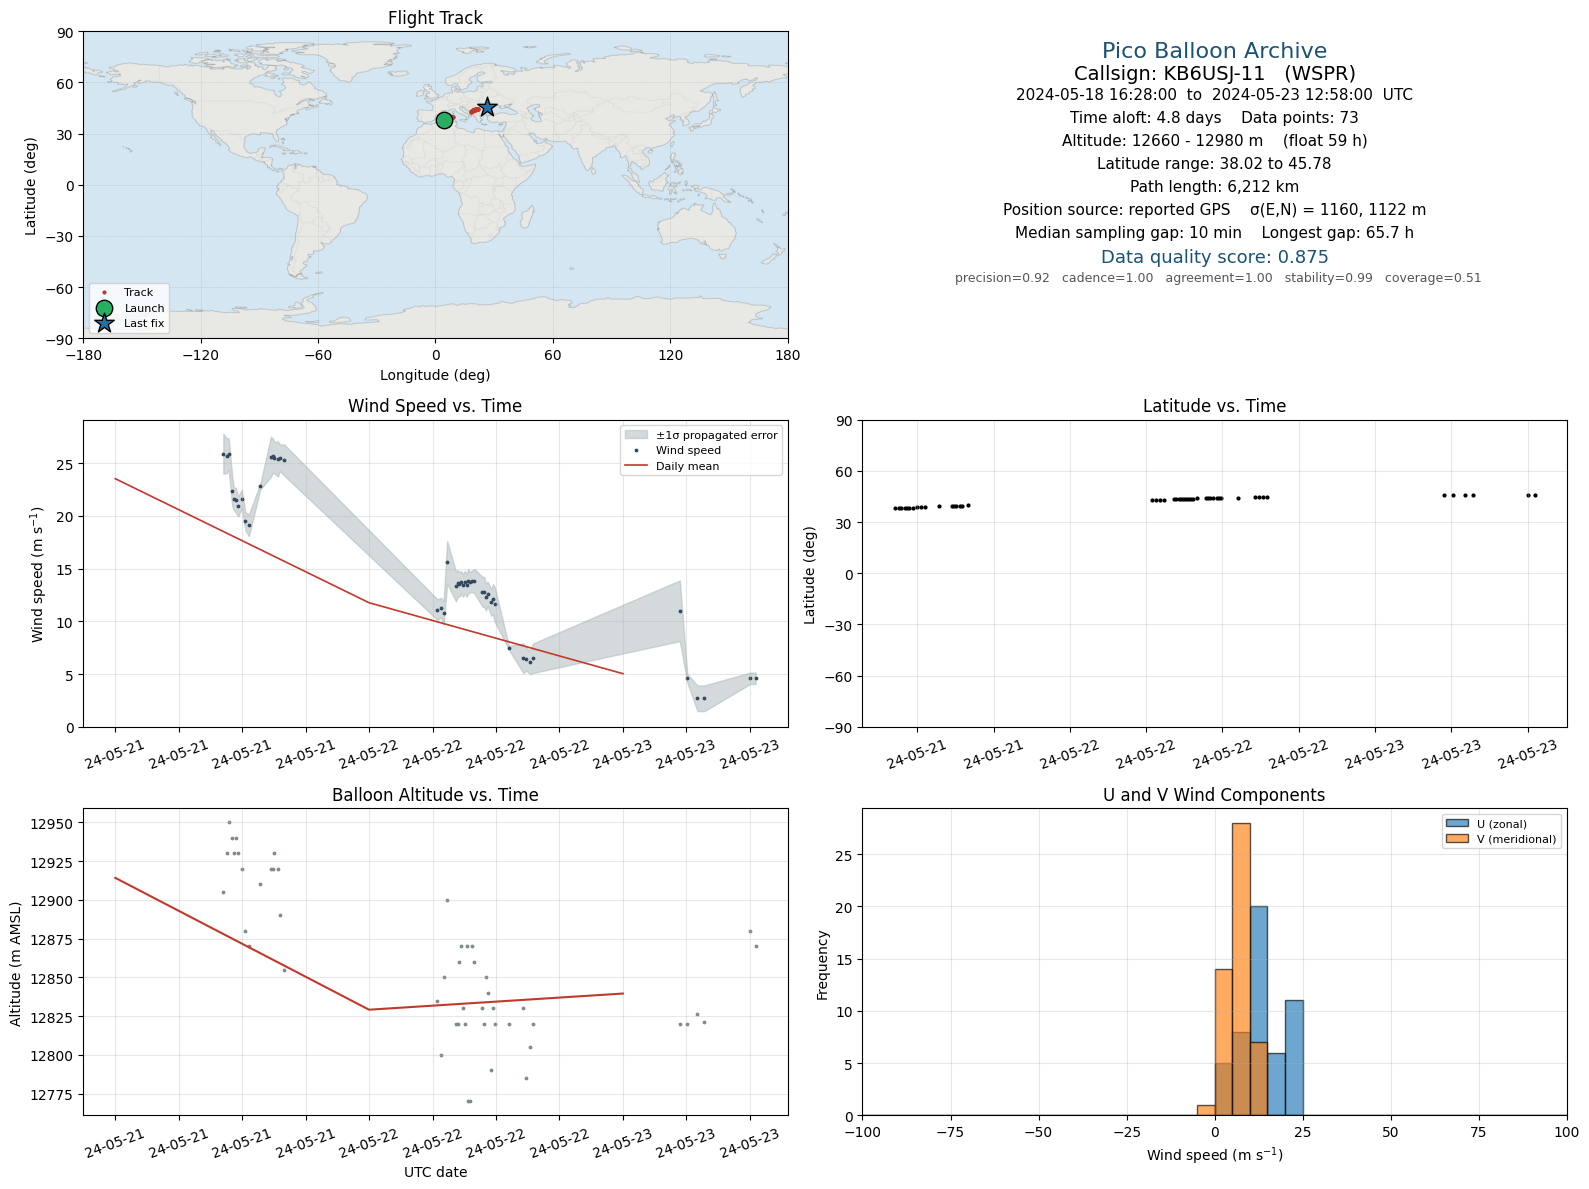Click the "V (meridional)" legend text

click(1517, 839)
